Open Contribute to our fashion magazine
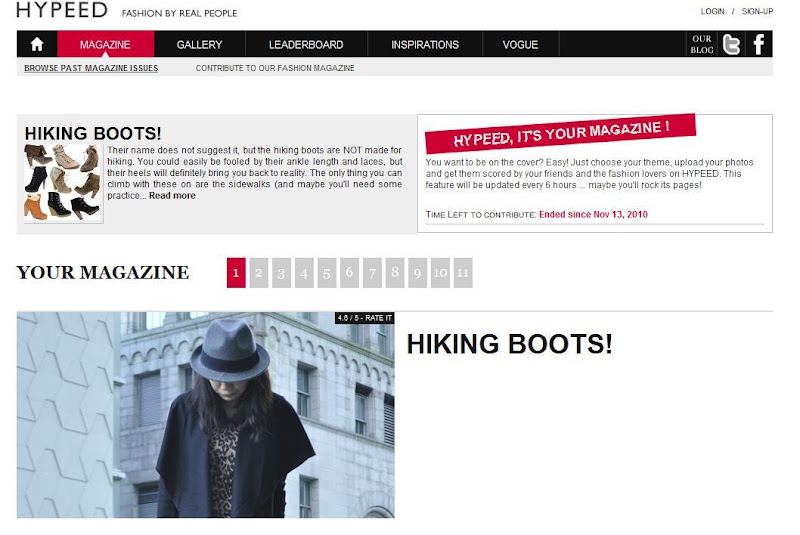 (x=275, y=68)
